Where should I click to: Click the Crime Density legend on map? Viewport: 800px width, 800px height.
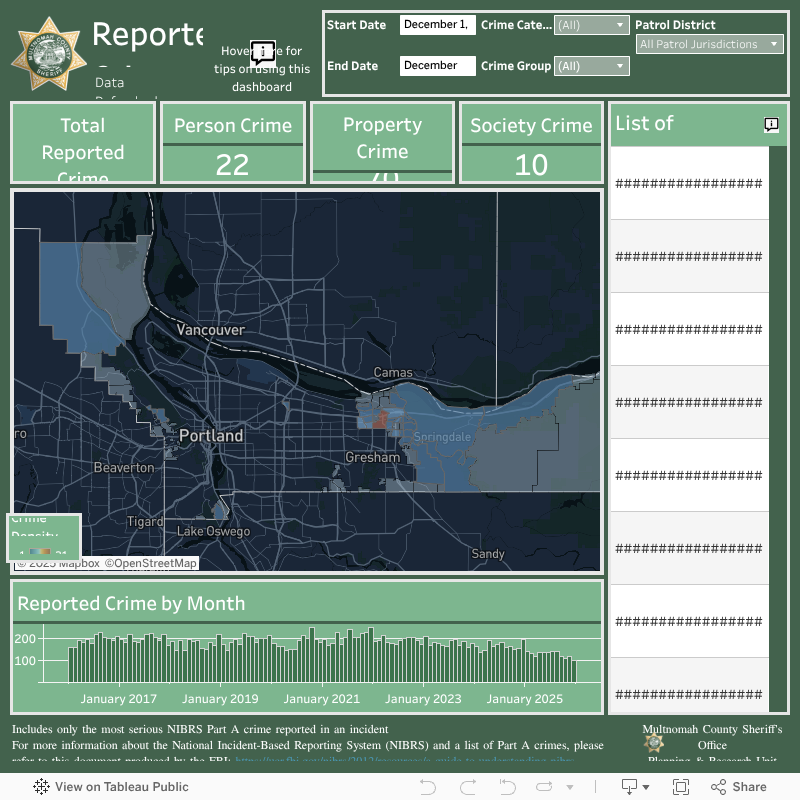tap(44, 536)
